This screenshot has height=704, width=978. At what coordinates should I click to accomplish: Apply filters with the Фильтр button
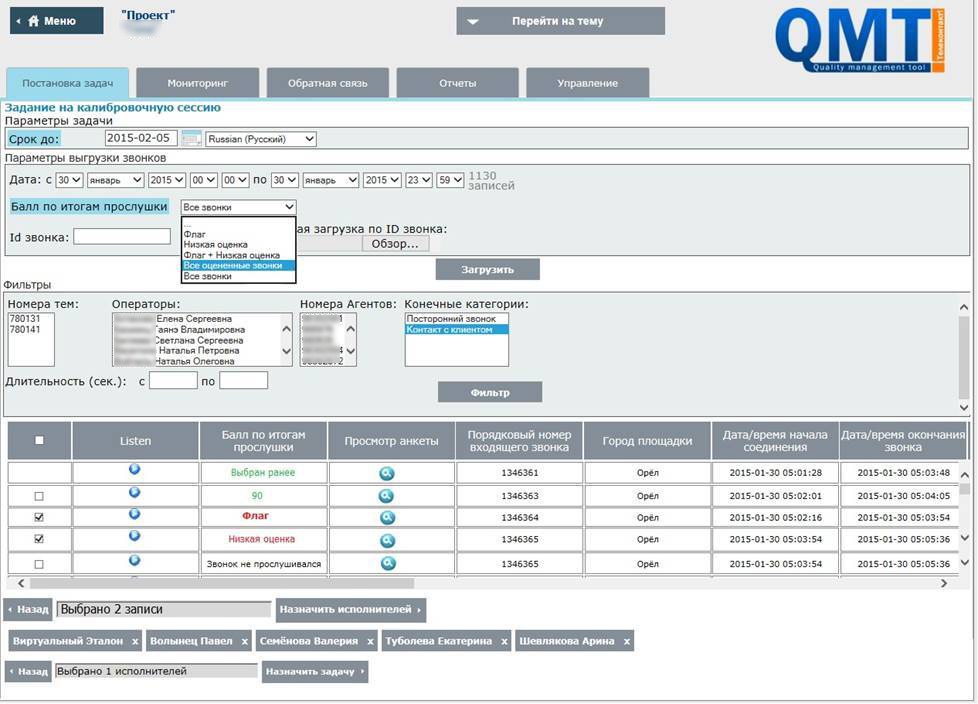pyautogui.click(x=490, y=392)
